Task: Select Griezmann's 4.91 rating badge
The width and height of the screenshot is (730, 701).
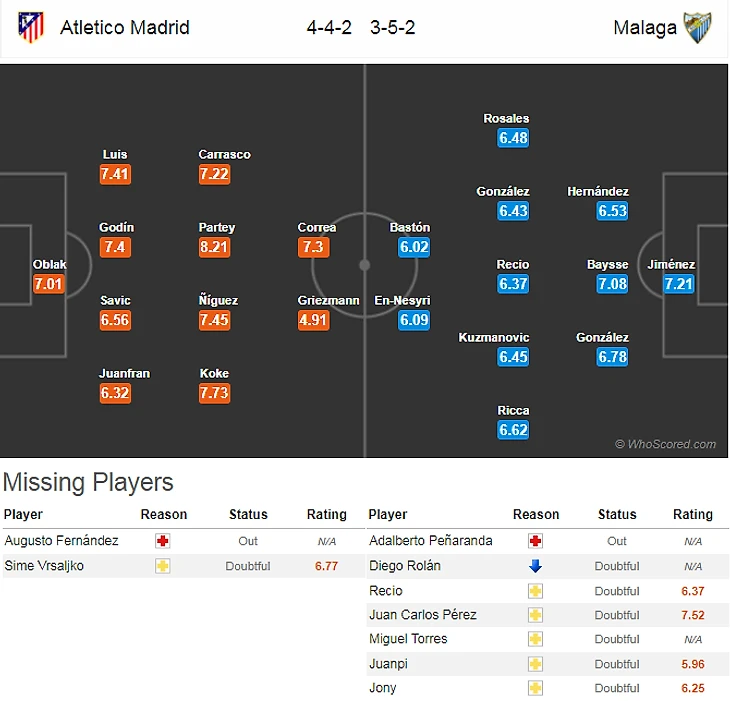Action: [313, 320]
